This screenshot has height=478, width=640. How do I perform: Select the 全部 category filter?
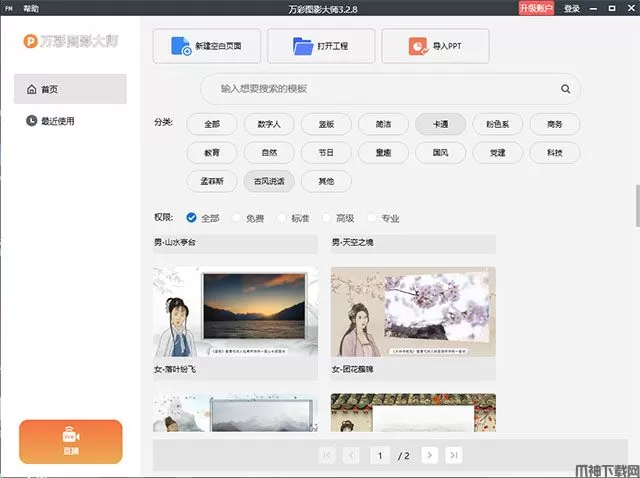(212, 124)
